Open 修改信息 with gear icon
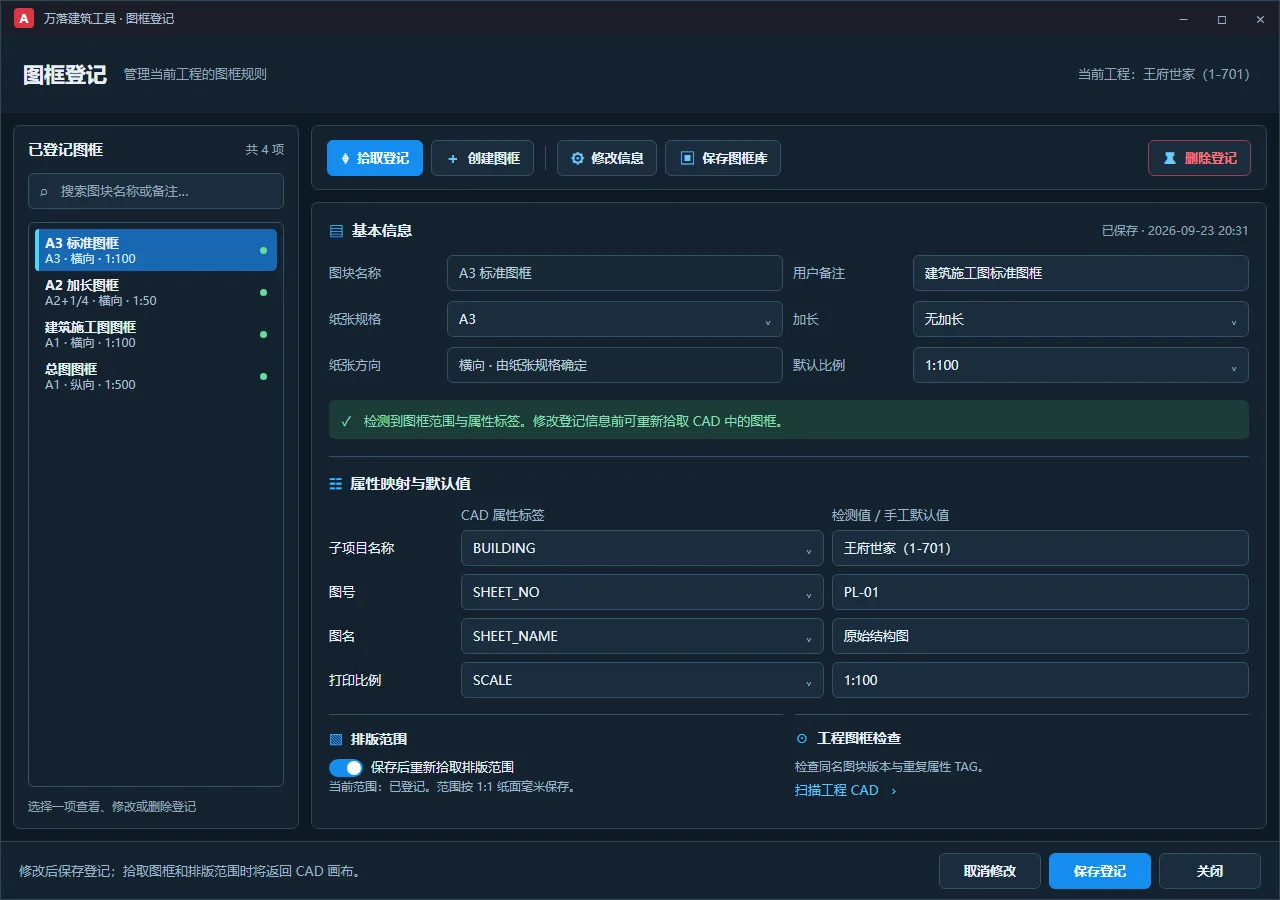Viewport: 1280px width, 900px height. coord(607,158)
